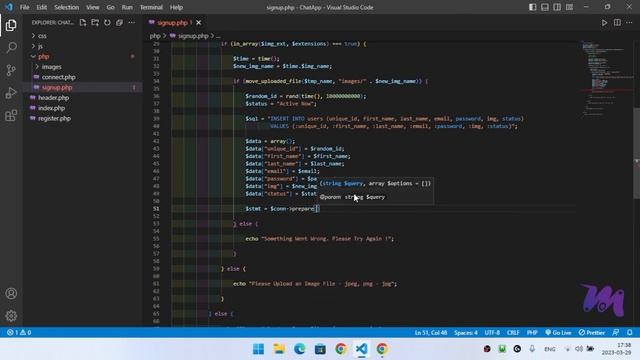Open File Explorer from taskbar
Screen dimensions: 640x360
(279, 349)
